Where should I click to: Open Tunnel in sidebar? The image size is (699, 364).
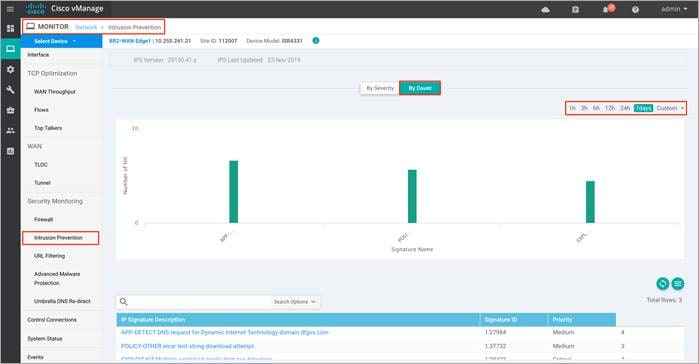(x=42, y=183)
